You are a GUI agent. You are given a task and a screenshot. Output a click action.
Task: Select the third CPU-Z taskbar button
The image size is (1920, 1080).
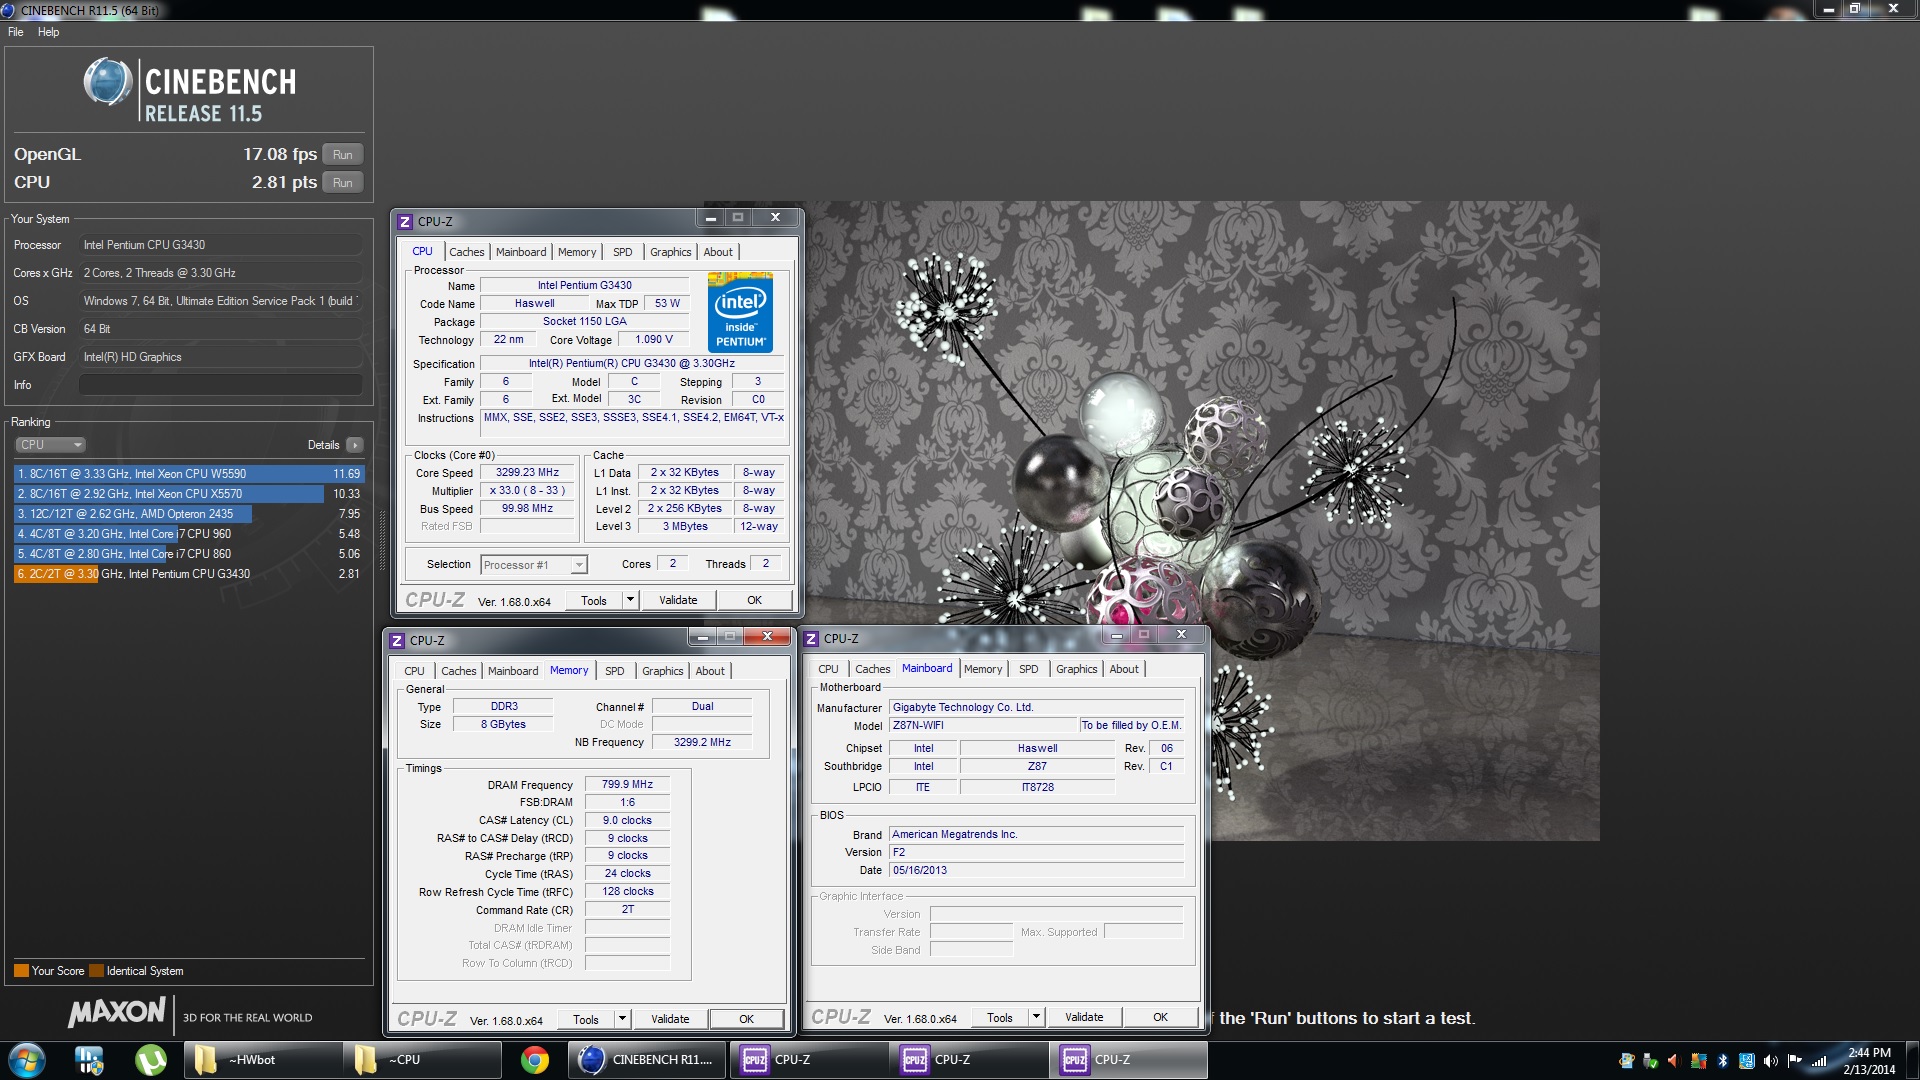tap(1128, 1060)
